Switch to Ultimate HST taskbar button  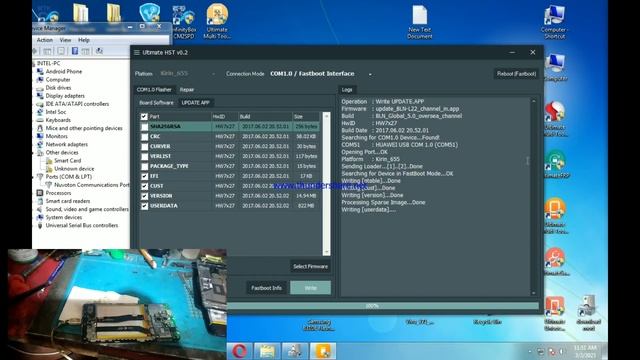point(323,351)
